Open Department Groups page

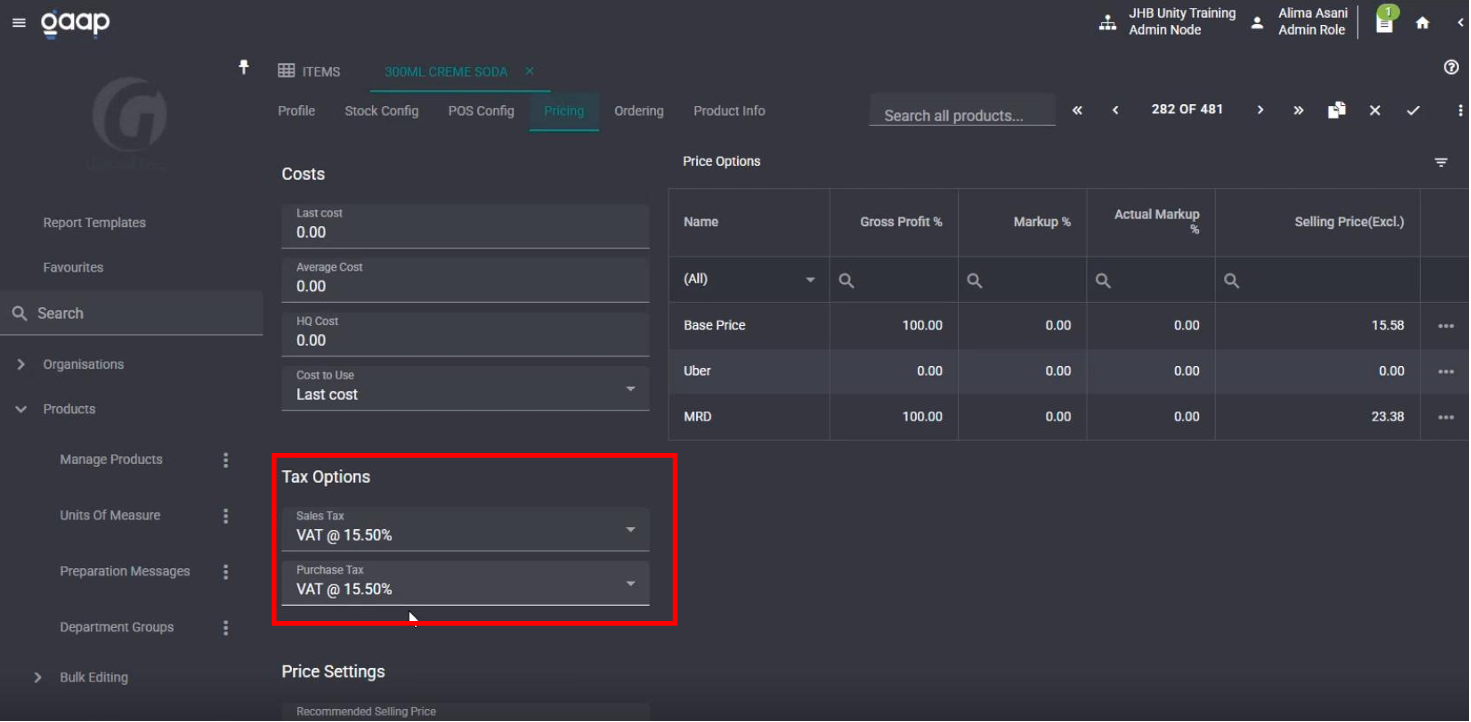coord(117,628)
